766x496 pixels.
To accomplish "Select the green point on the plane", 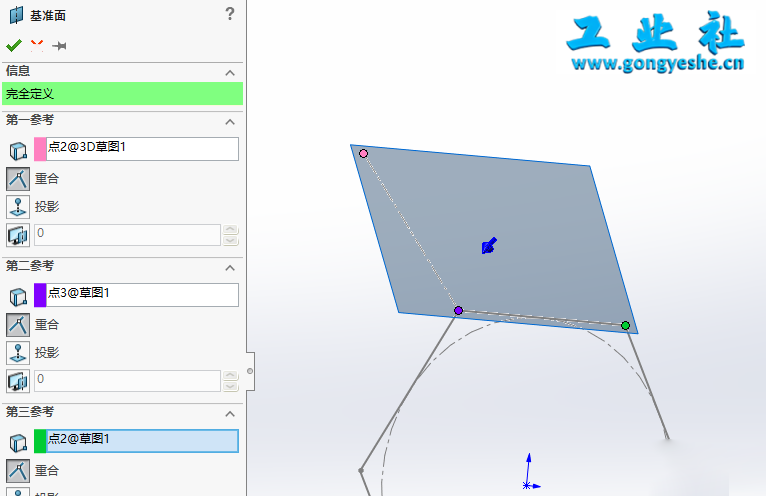I will coord(625,325).
